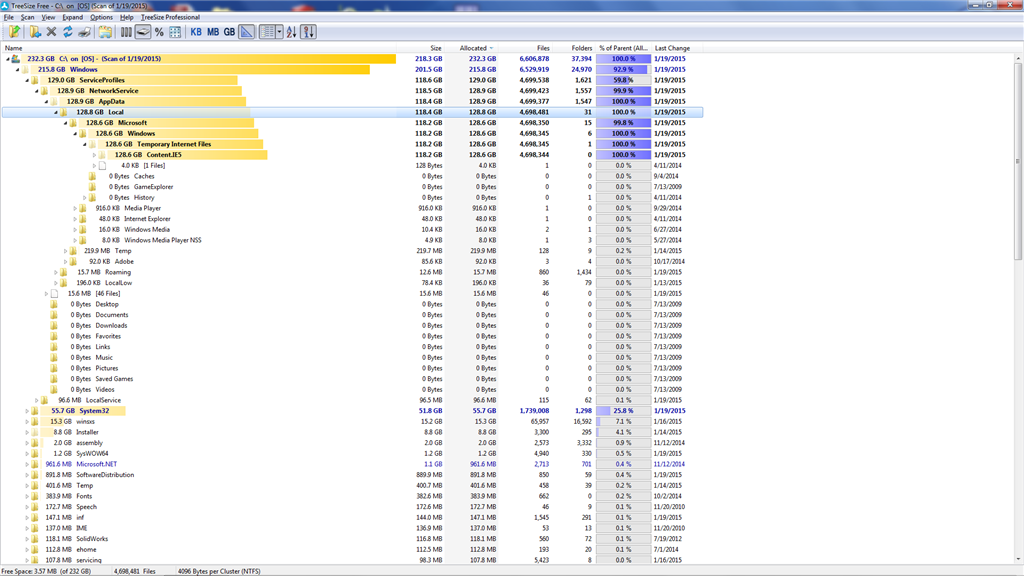Toggle the allocated space disk-drive mode button
The image size is (1024, 576).
pyautogui.click(x=143, y=31)
